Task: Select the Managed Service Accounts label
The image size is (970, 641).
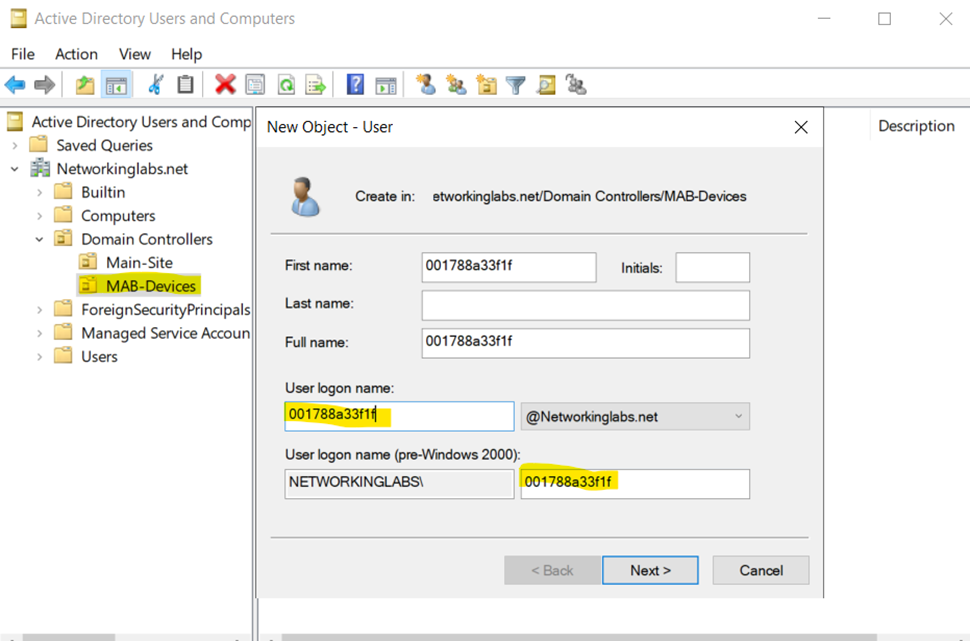Action: click(x=166, y=333)
